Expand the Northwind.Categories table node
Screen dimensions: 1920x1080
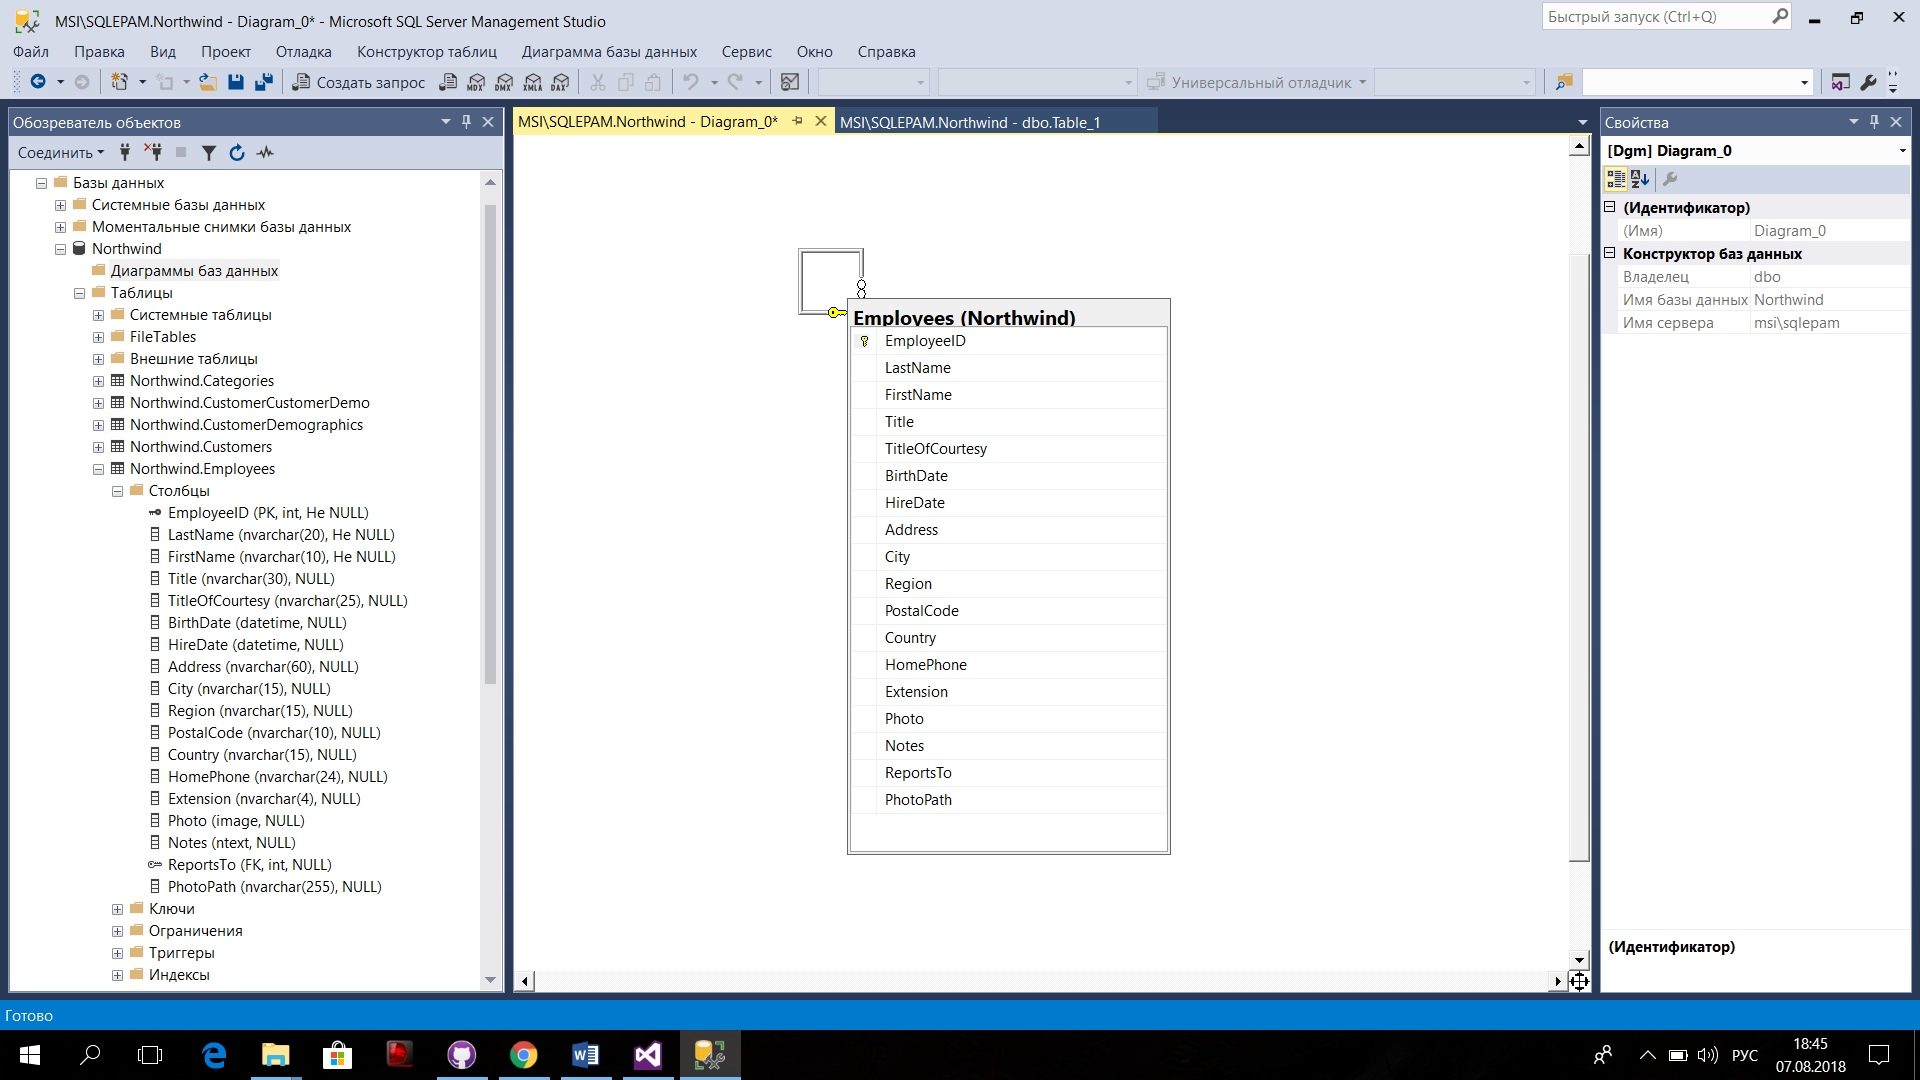pos(98,381)
